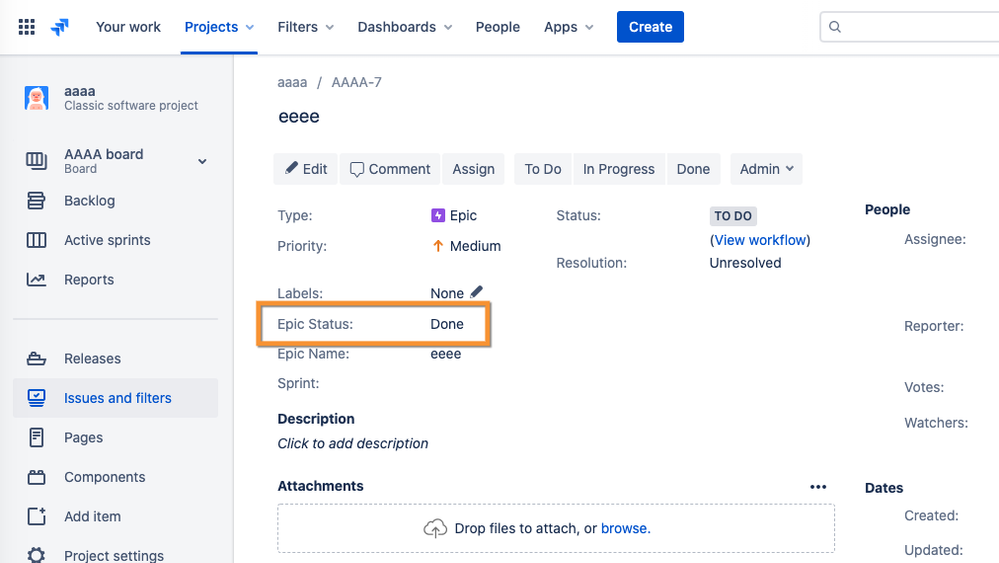Open Components in the sidebar
This screenshot has width=999, height=563.
tap(104, 477)
